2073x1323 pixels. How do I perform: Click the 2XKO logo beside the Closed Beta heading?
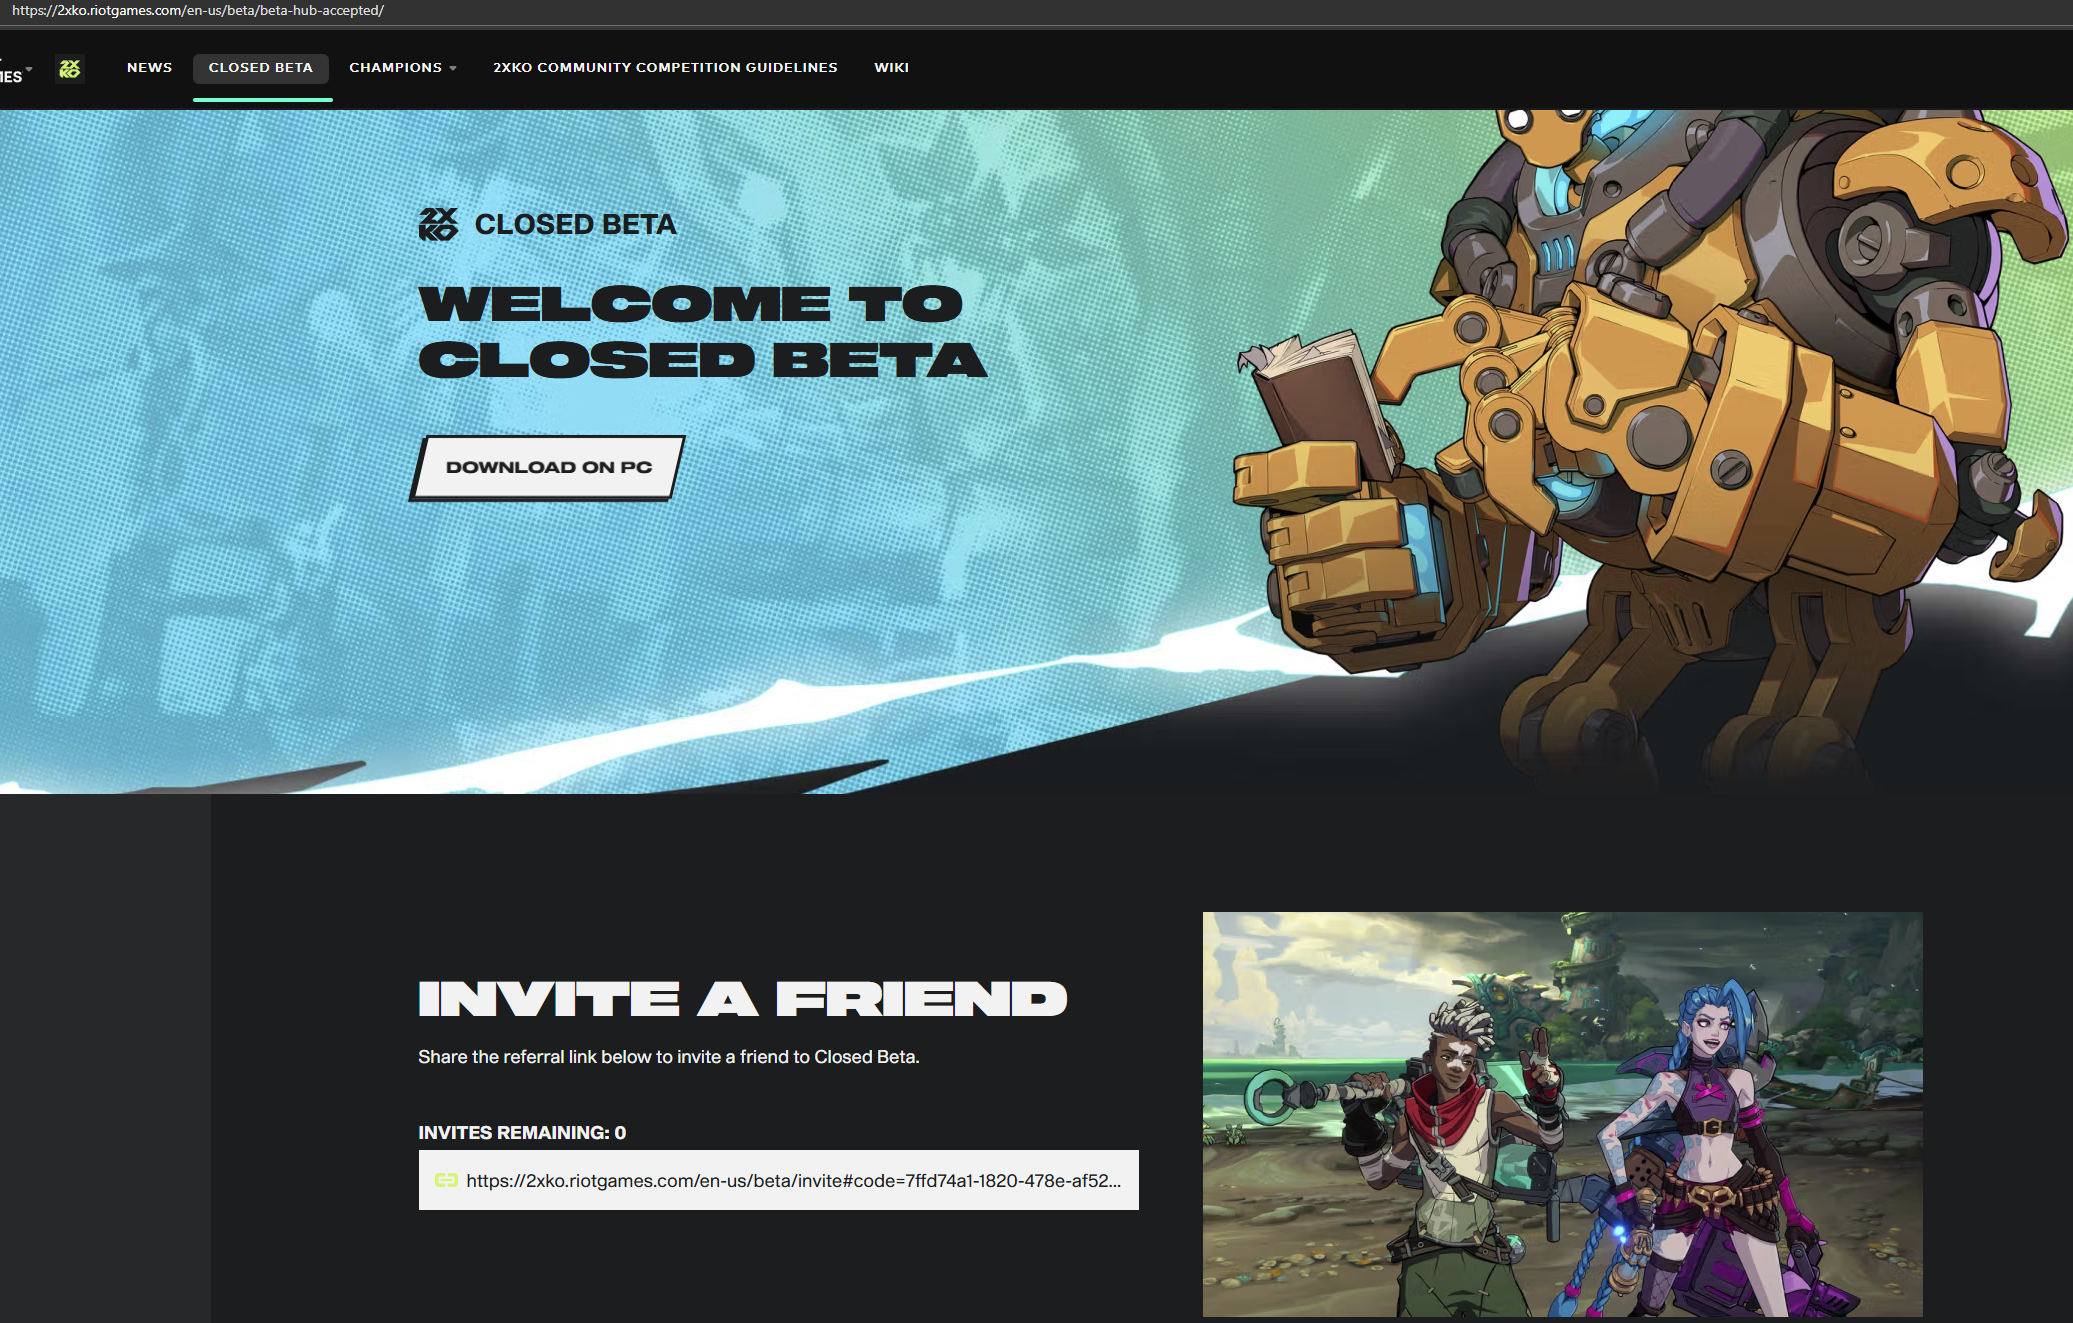tap(438, 224)
